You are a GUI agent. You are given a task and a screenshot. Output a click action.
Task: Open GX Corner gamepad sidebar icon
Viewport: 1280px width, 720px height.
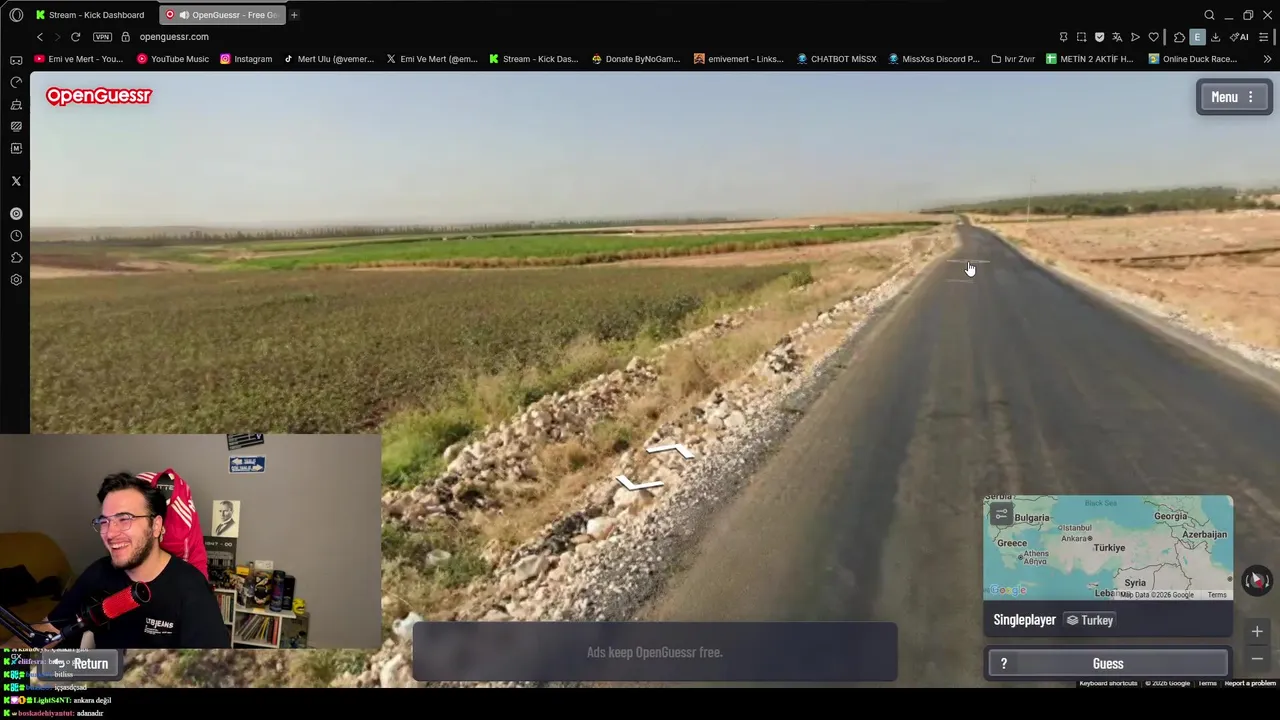coord(16,60)
